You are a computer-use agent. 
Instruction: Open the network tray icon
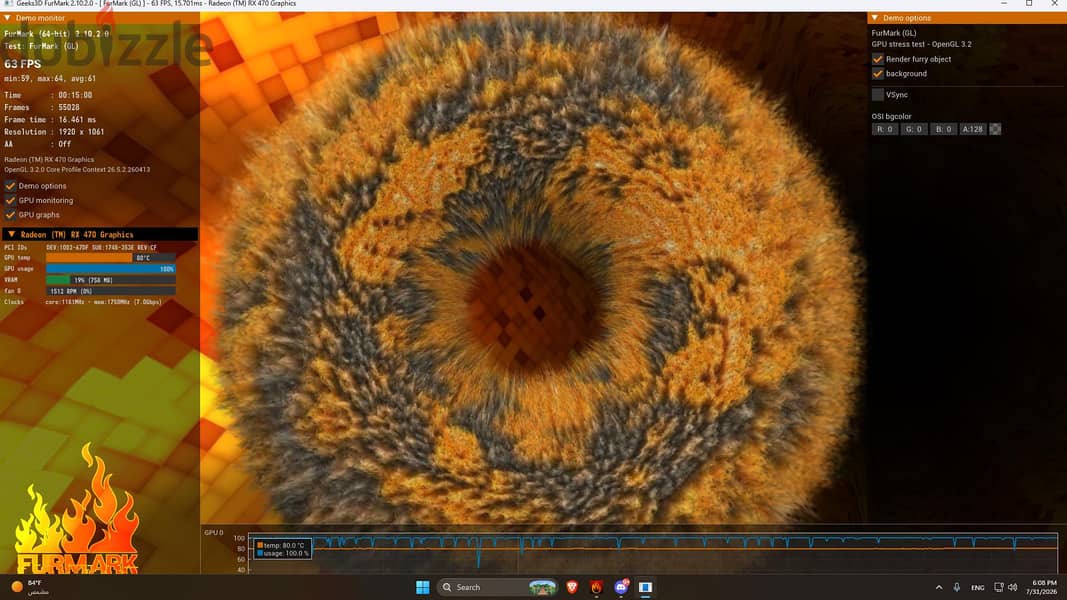pyautogui.click(x=998, y=587)
